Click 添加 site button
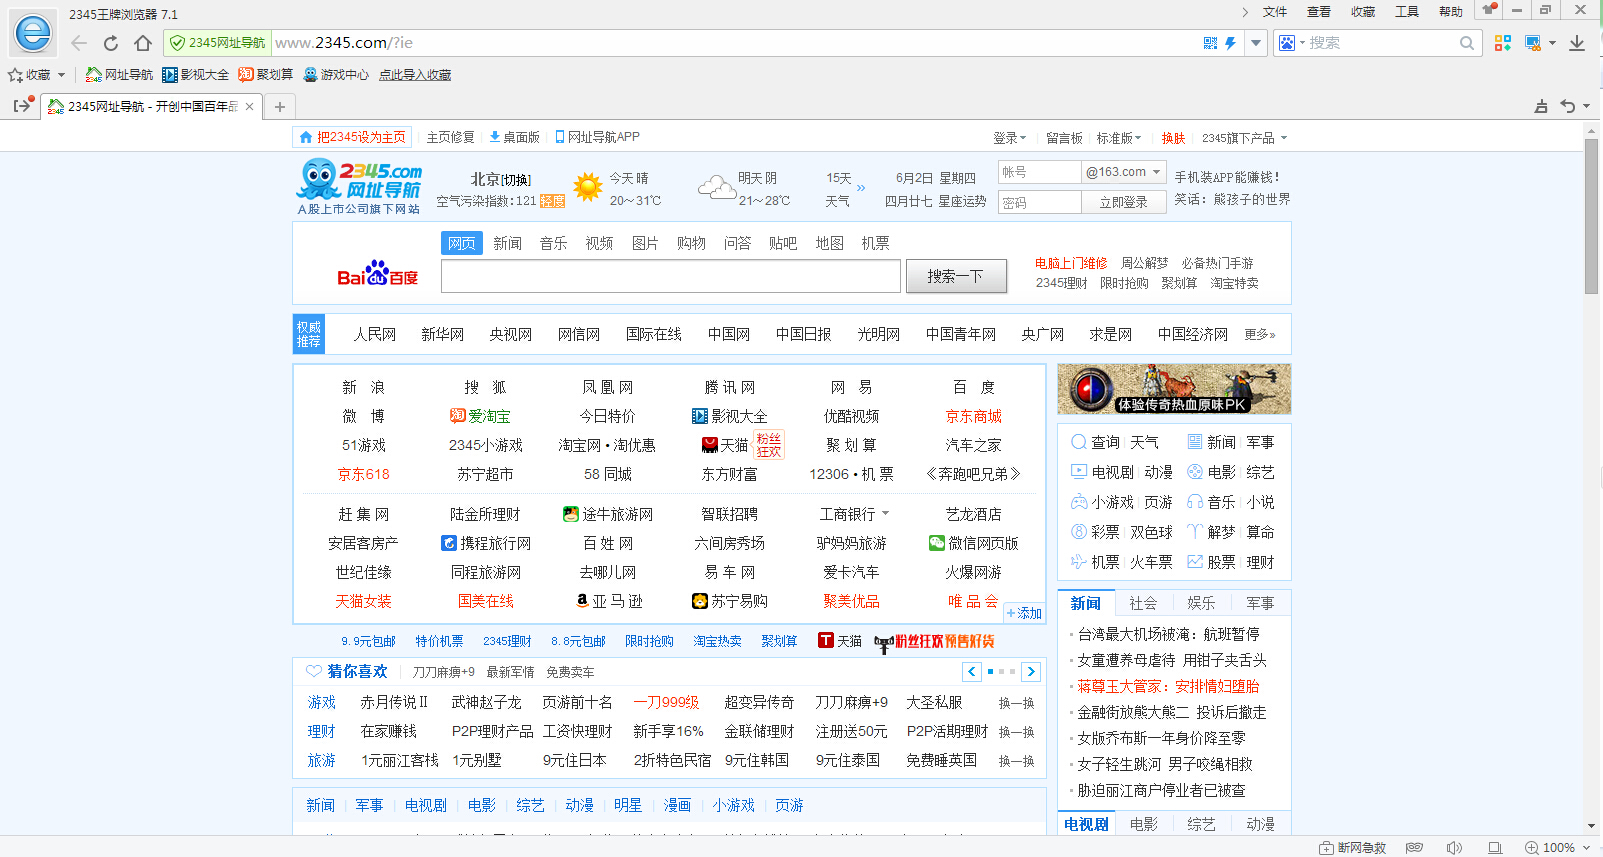This screenshot has width=1603, height=857. pyautogui.click(x=1025, y=613)
